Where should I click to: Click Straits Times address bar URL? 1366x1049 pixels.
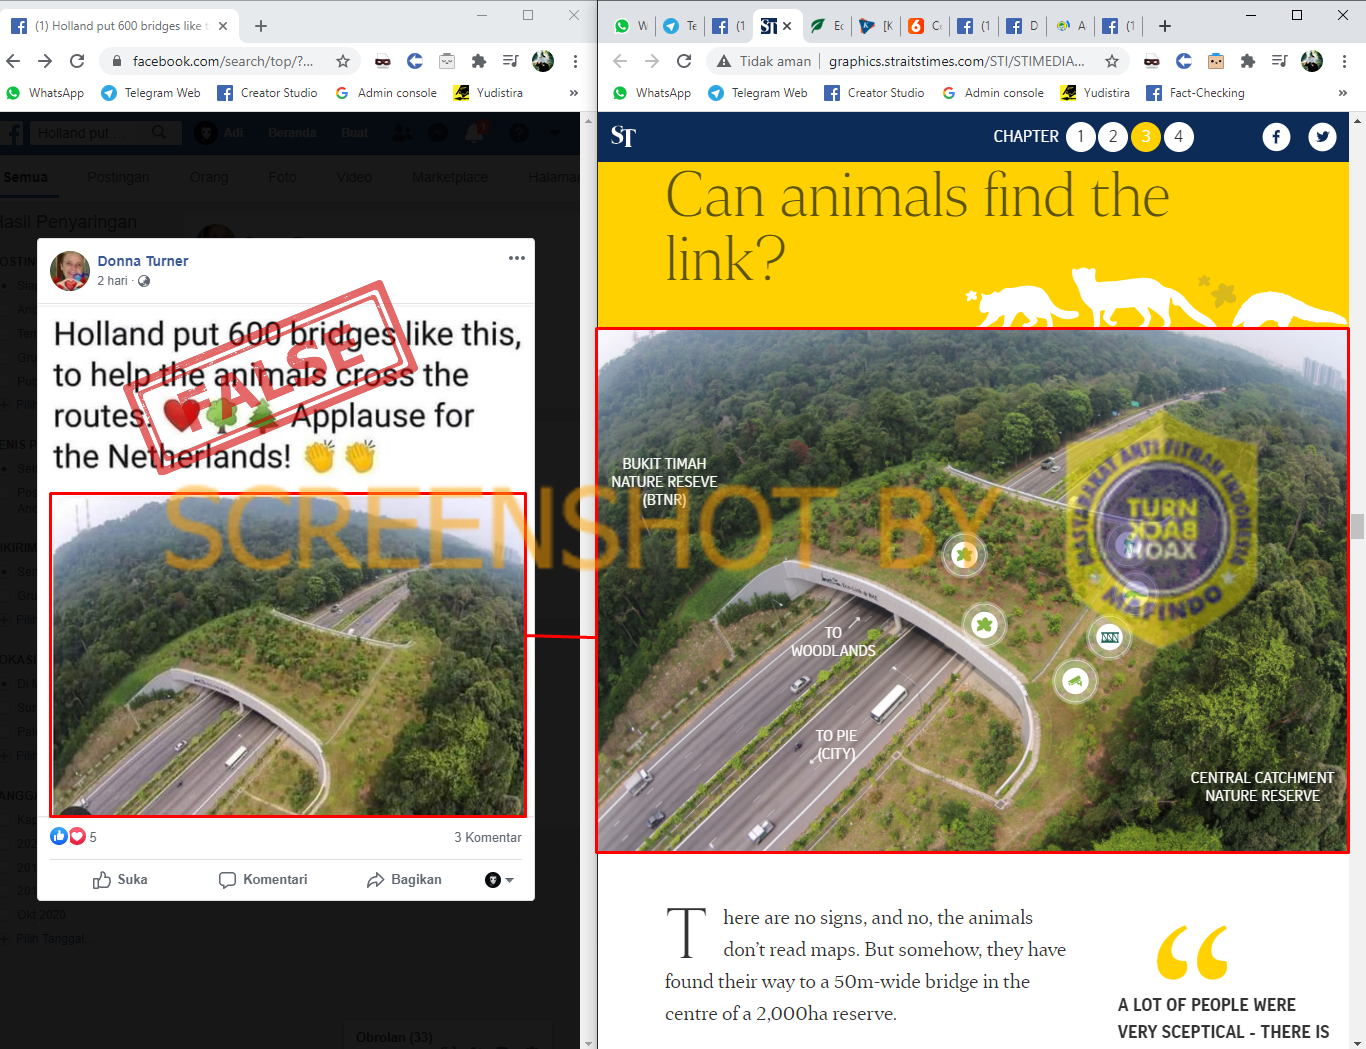tap(957, 61)
